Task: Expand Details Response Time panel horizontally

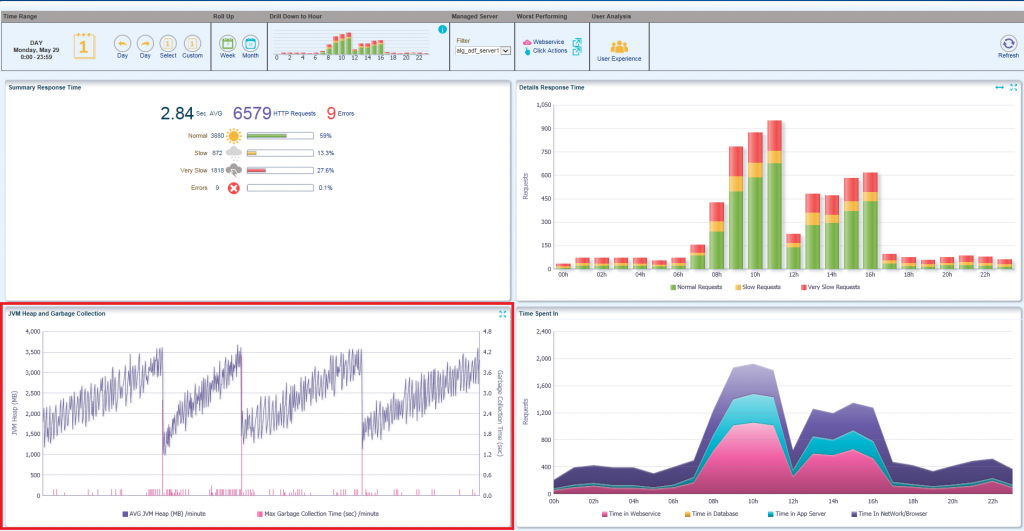Action: 998,88
